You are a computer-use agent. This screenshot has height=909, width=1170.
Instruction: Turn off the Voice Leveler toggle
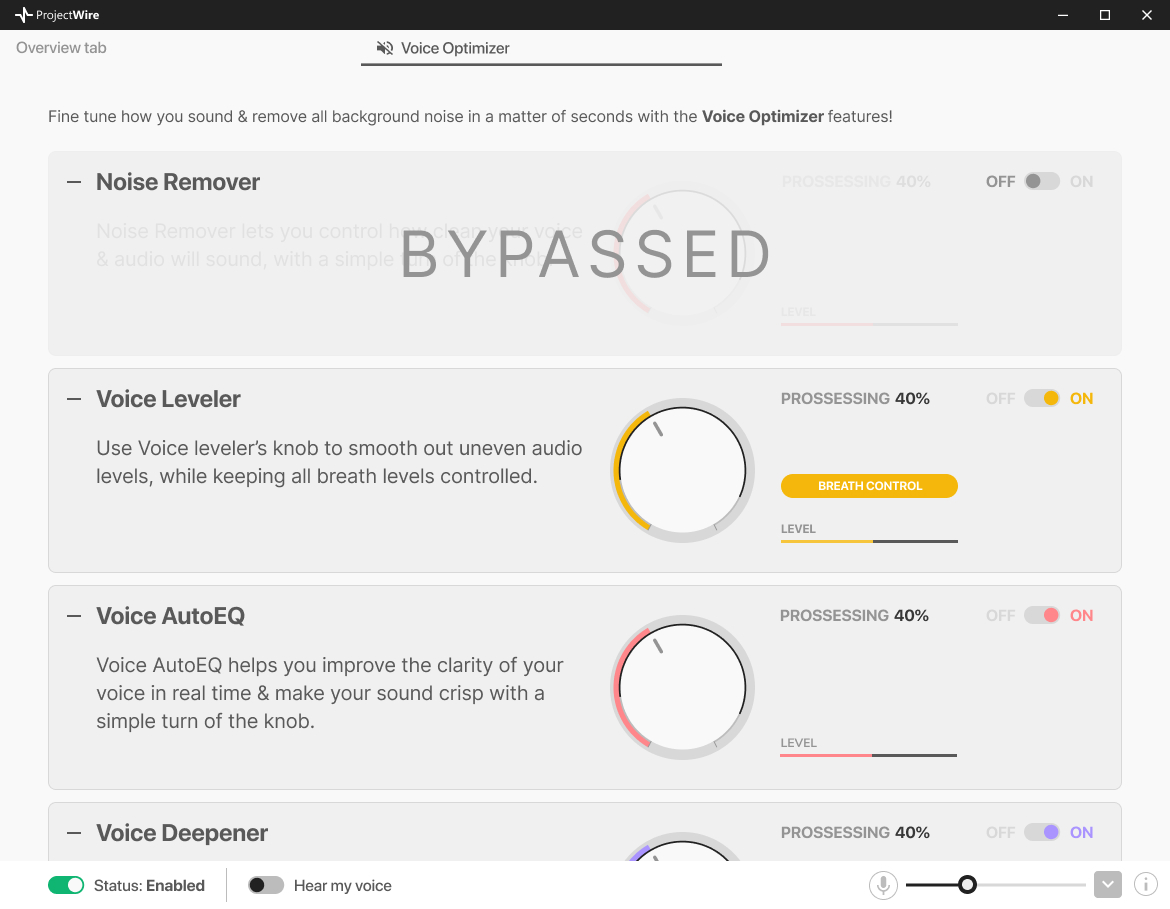coord(1042,399)
